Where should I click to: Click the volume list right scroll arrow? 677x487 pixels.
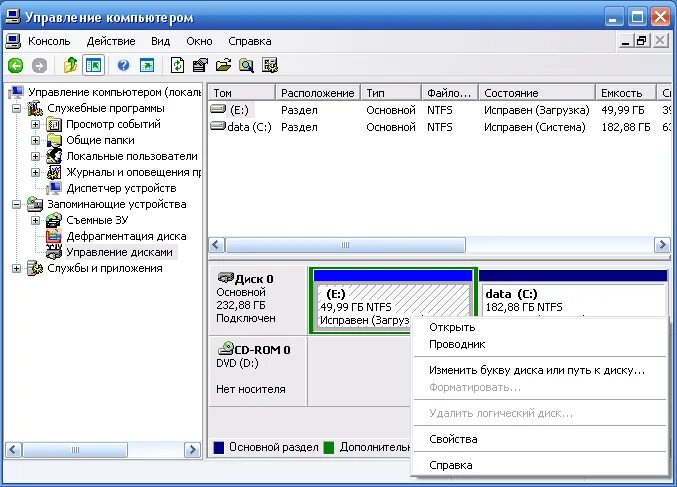click(x=662, y=245)
